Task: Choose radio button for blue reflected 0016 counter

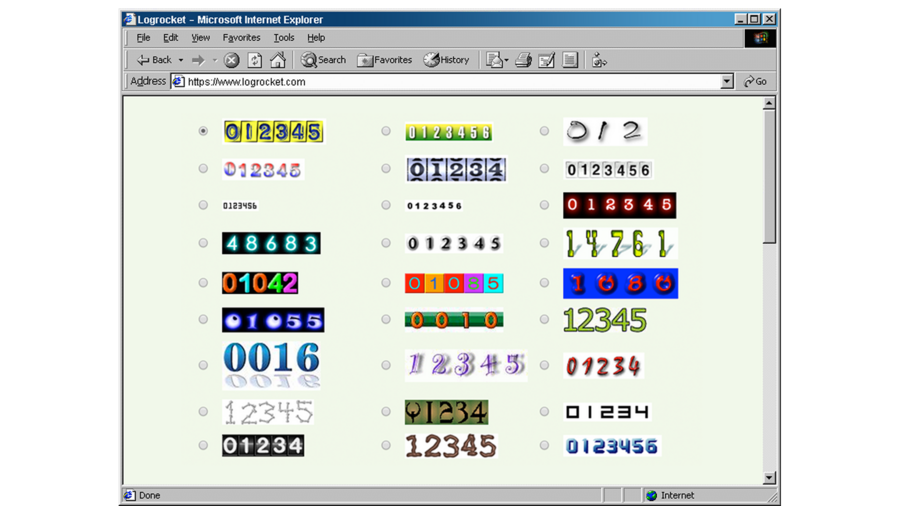Action: 203,365
